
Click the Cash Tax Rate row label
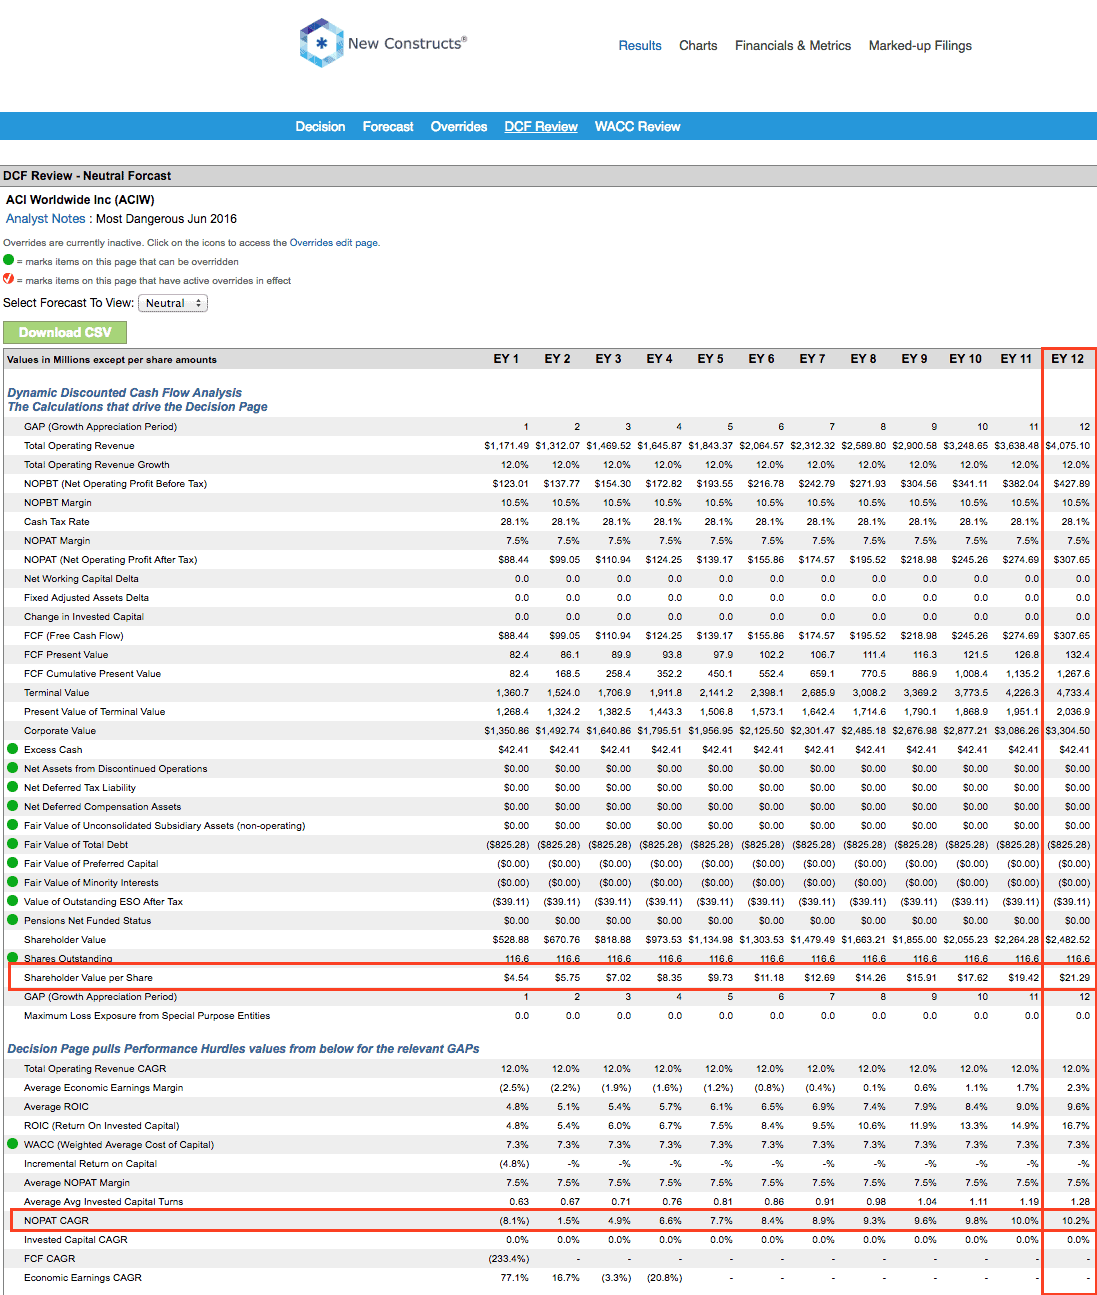56,521
